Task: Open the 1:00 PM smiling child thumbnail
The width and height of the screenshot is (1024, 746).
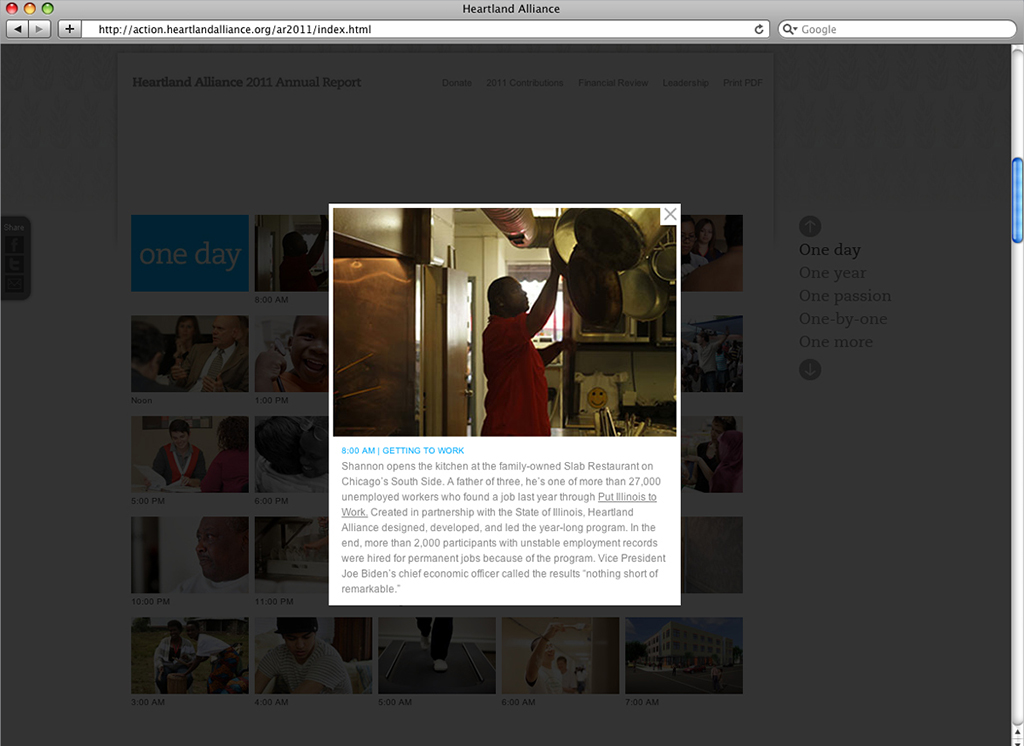Action: (x=291, y=353)
